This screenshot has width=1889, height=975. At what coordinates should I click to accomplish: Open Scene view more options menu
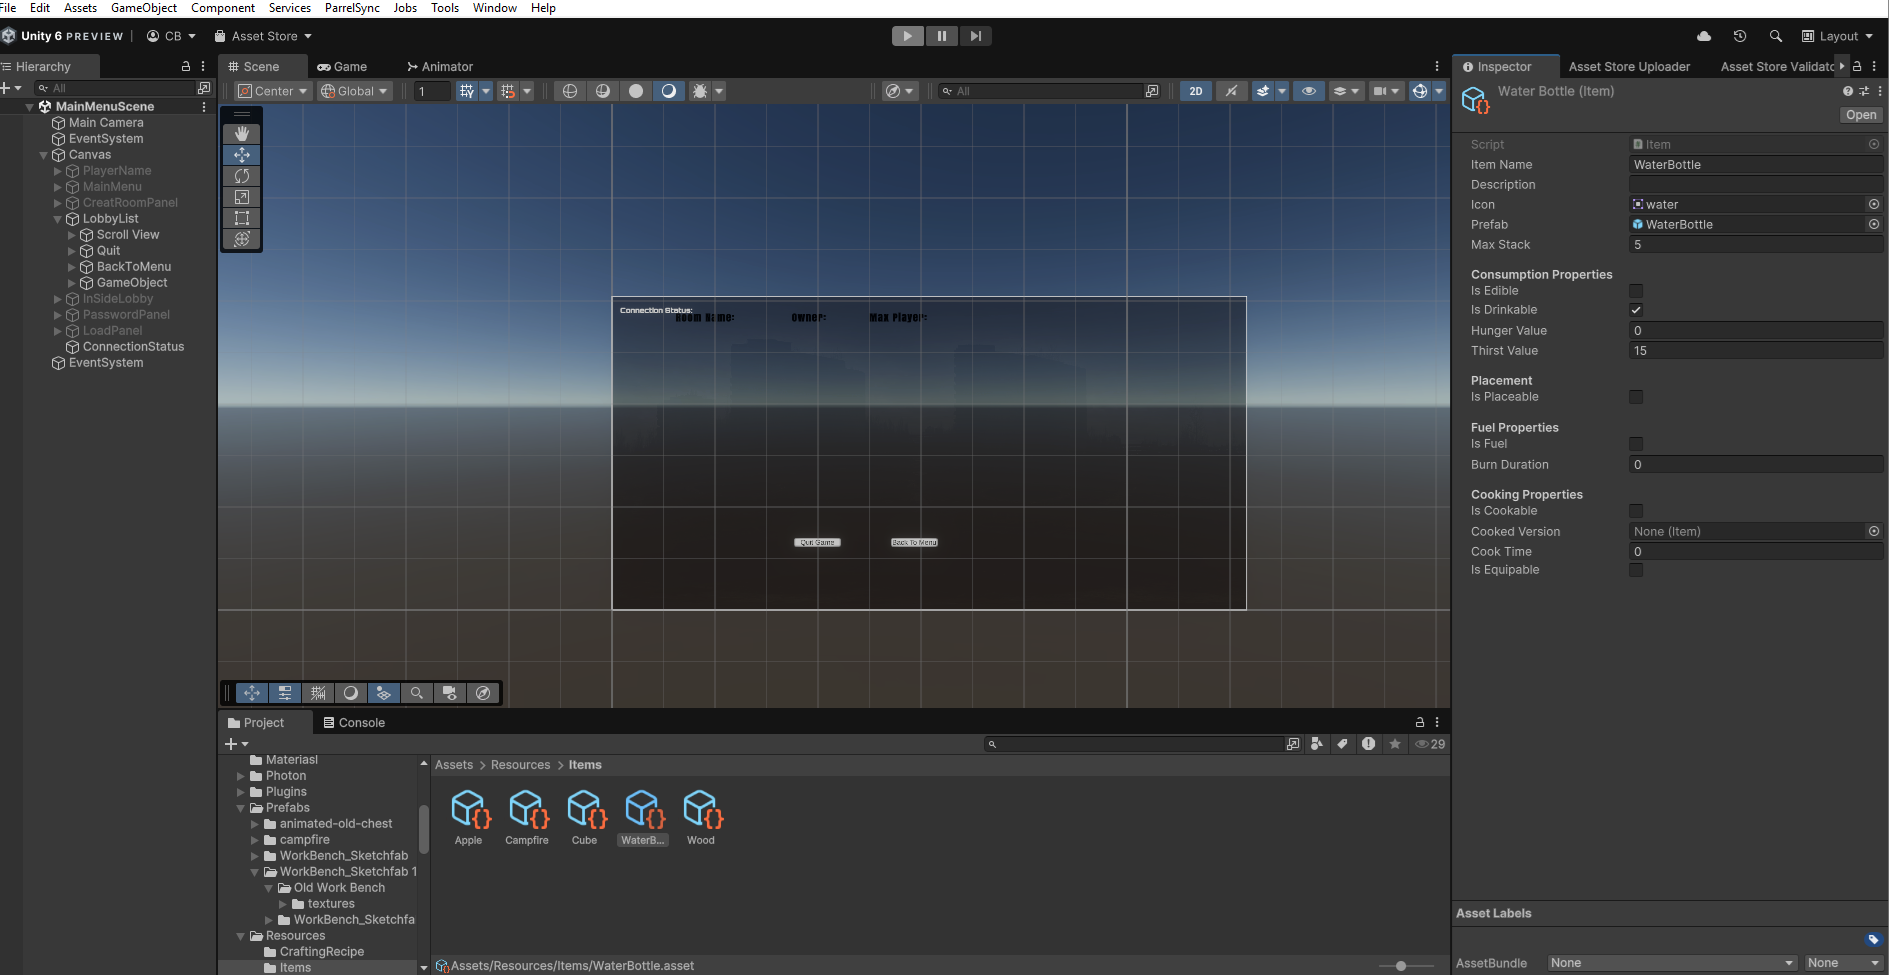pos(1437,66)
